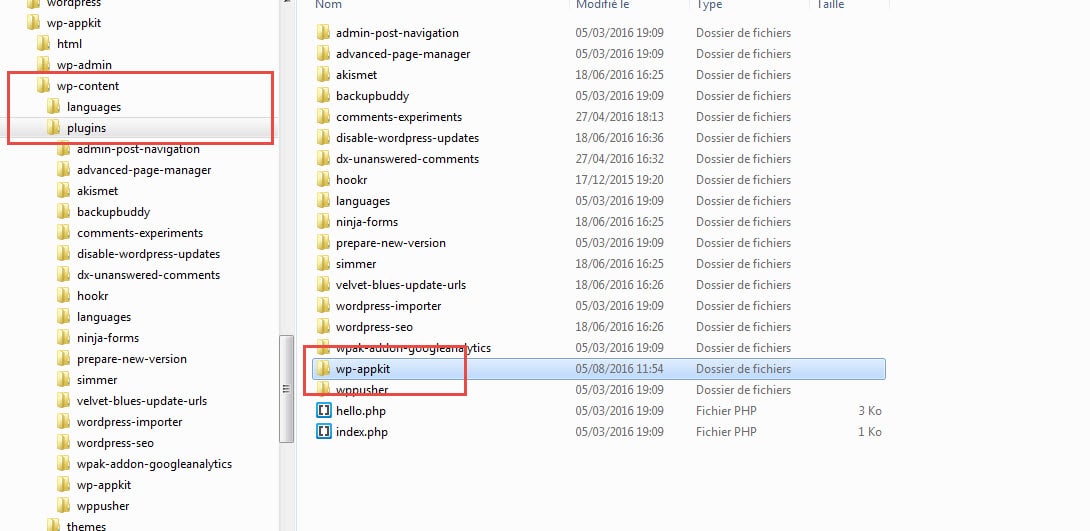
Task: Select wp-appkit parent folder in tree
Action: (x=74, y=23)
